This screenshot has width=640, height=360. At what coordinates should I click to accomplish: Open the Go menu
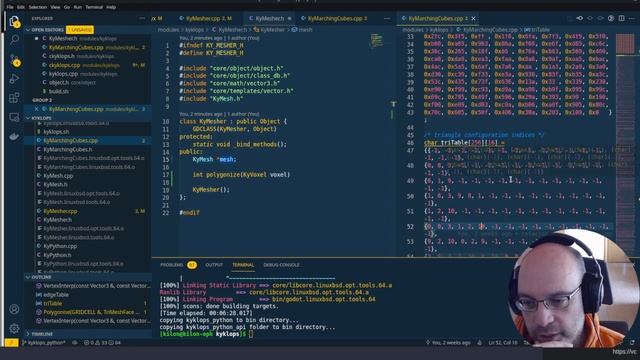pos(67,7)
